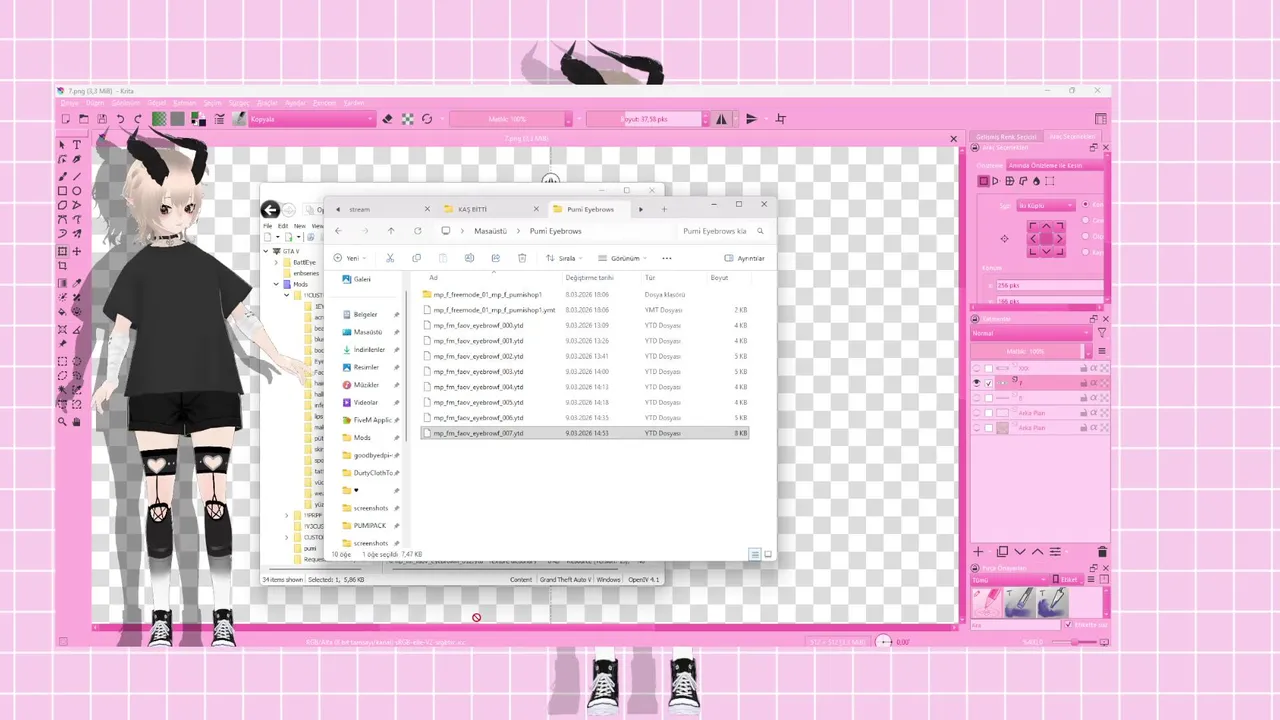Toggle visibility of the bottom Arka Plan layer
Screen dimensions: 1280x720
(977, 428)
